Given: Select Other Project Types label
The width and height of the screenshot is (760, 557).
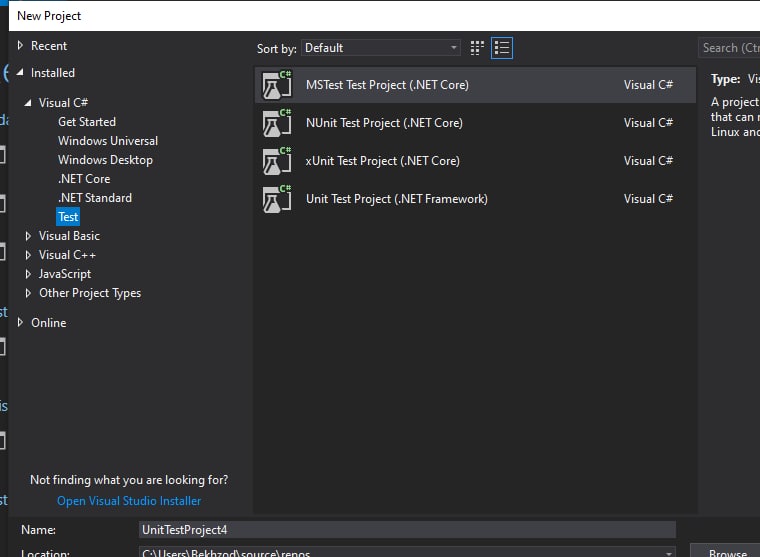Looking at the screenshot, I should 90,293.
